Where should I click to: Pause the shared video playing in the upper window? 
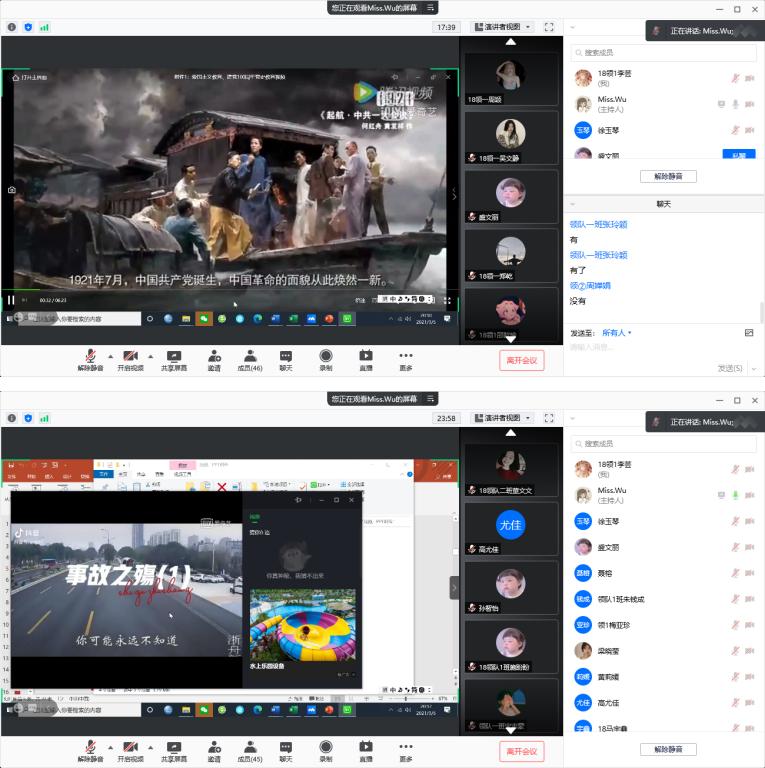pos(12,299)
